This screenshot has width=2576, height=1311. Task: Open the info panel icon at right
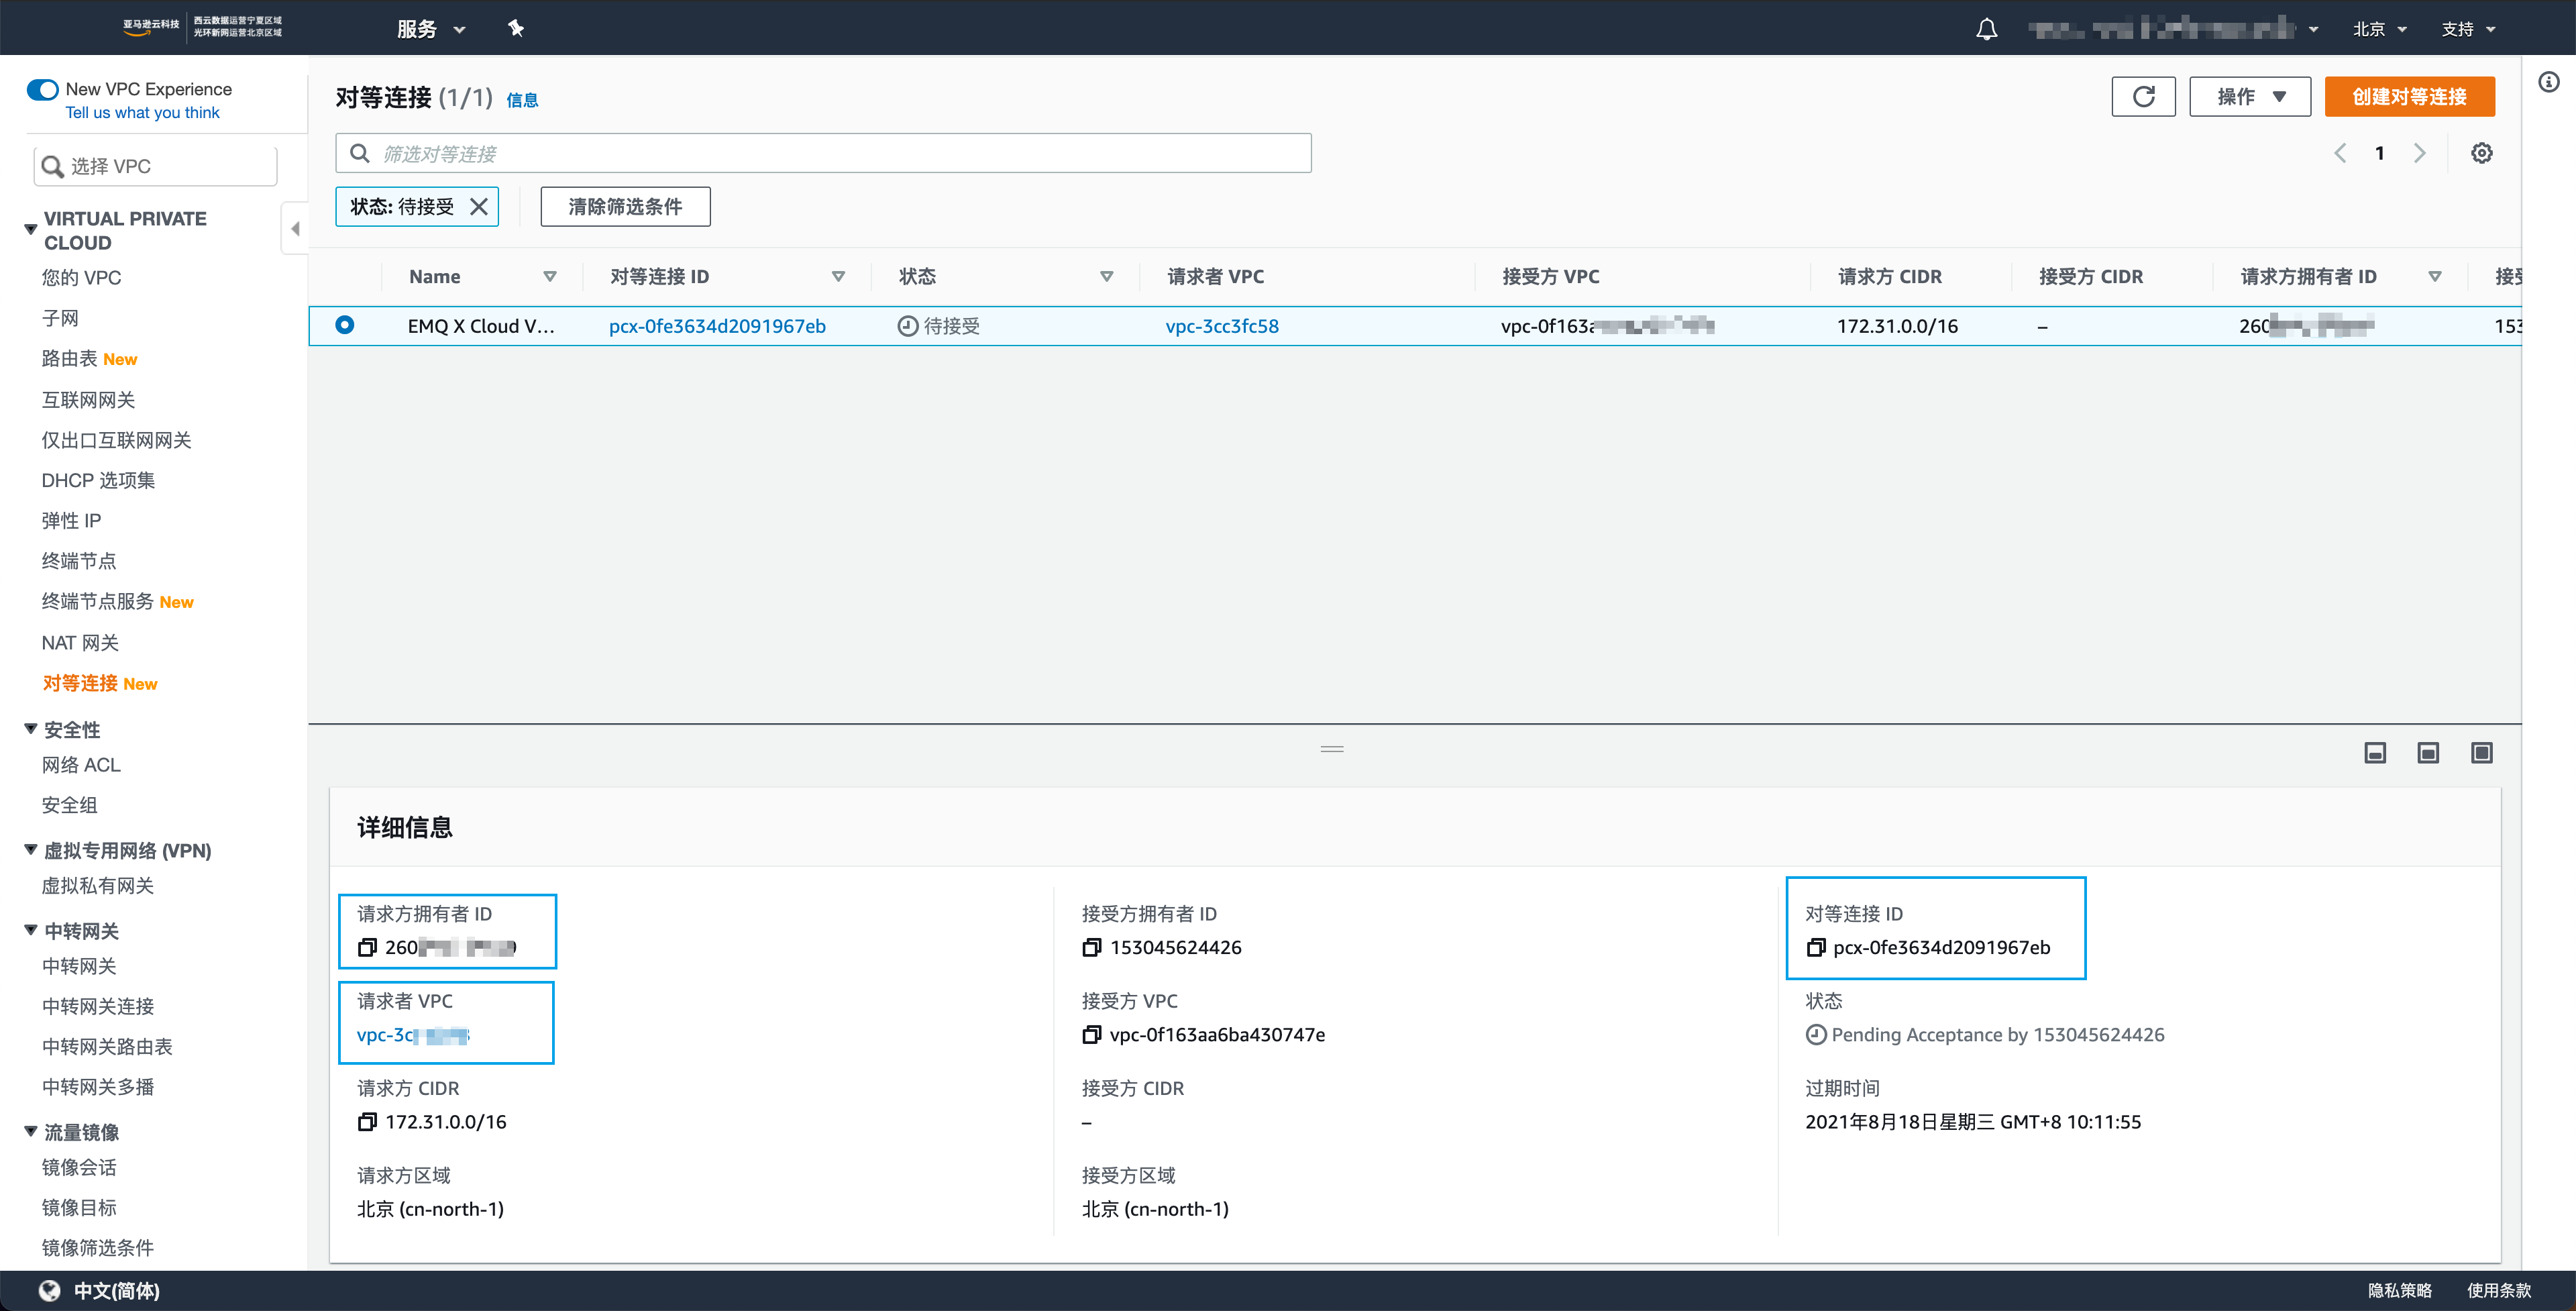click(2548, 82)
